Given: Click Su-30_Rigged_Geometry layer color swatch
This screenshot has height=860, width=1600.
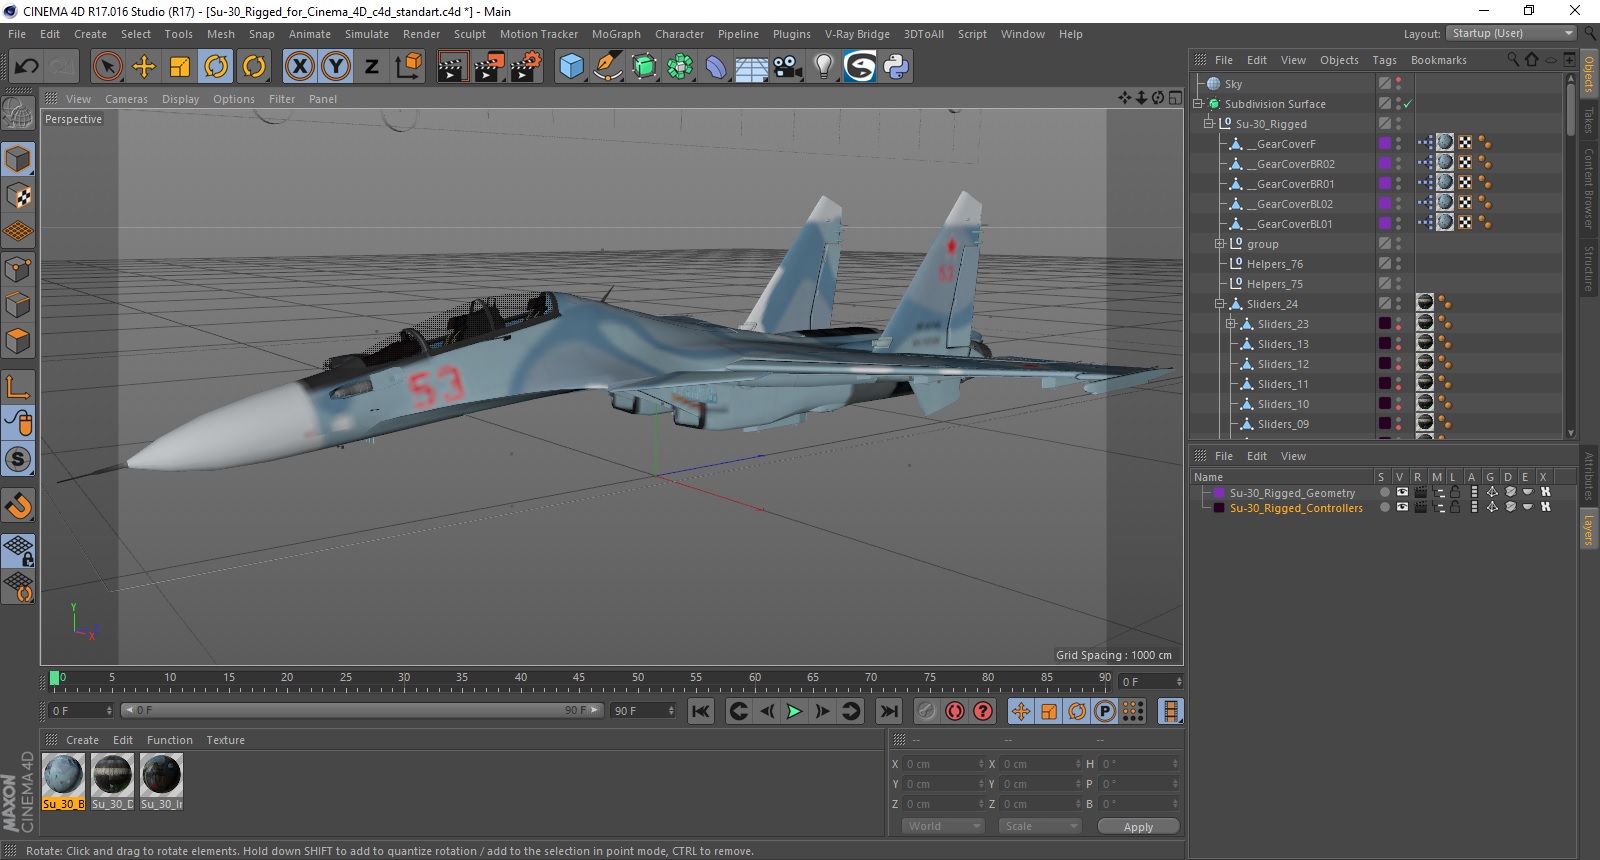Looking at the screenshot, I should (x=1219, y=493).
